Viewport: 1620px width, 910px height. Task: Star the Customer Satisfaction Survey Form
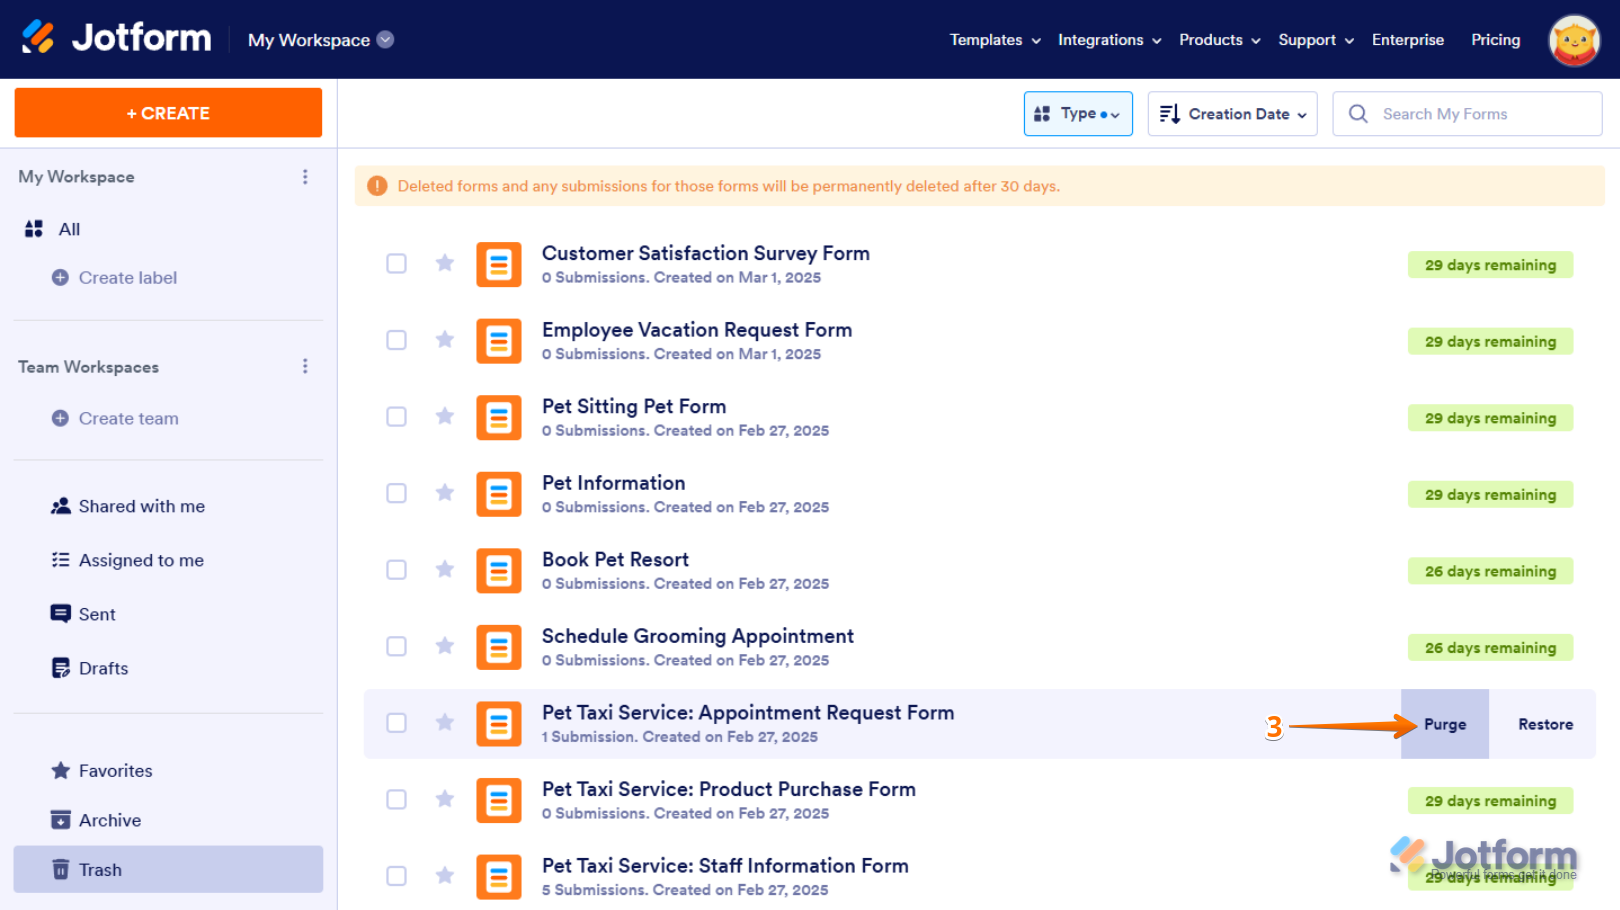[x=445, y=263]
